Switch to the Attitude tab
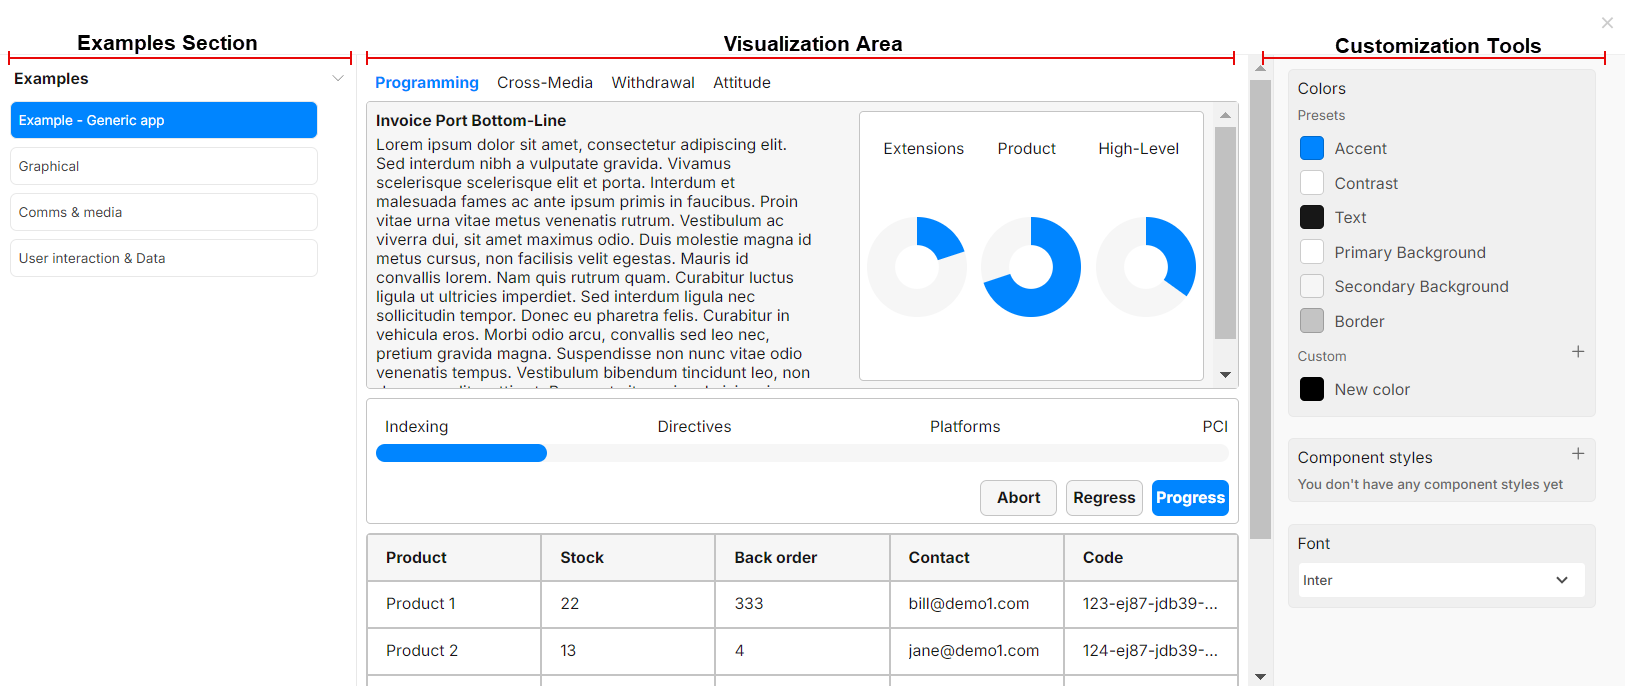Image resolution: width=1625 pixels, height=686 pixels. pos(742,83)
